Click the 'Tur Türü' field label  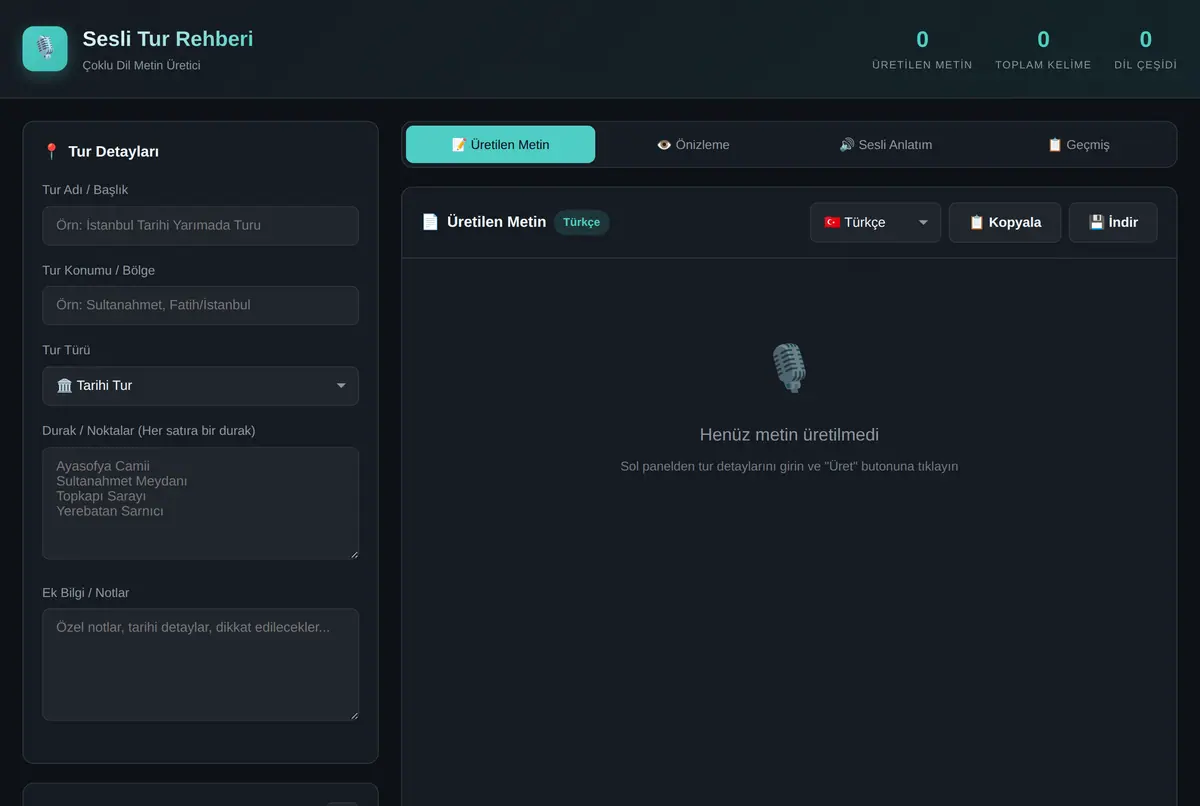[66, 350]
